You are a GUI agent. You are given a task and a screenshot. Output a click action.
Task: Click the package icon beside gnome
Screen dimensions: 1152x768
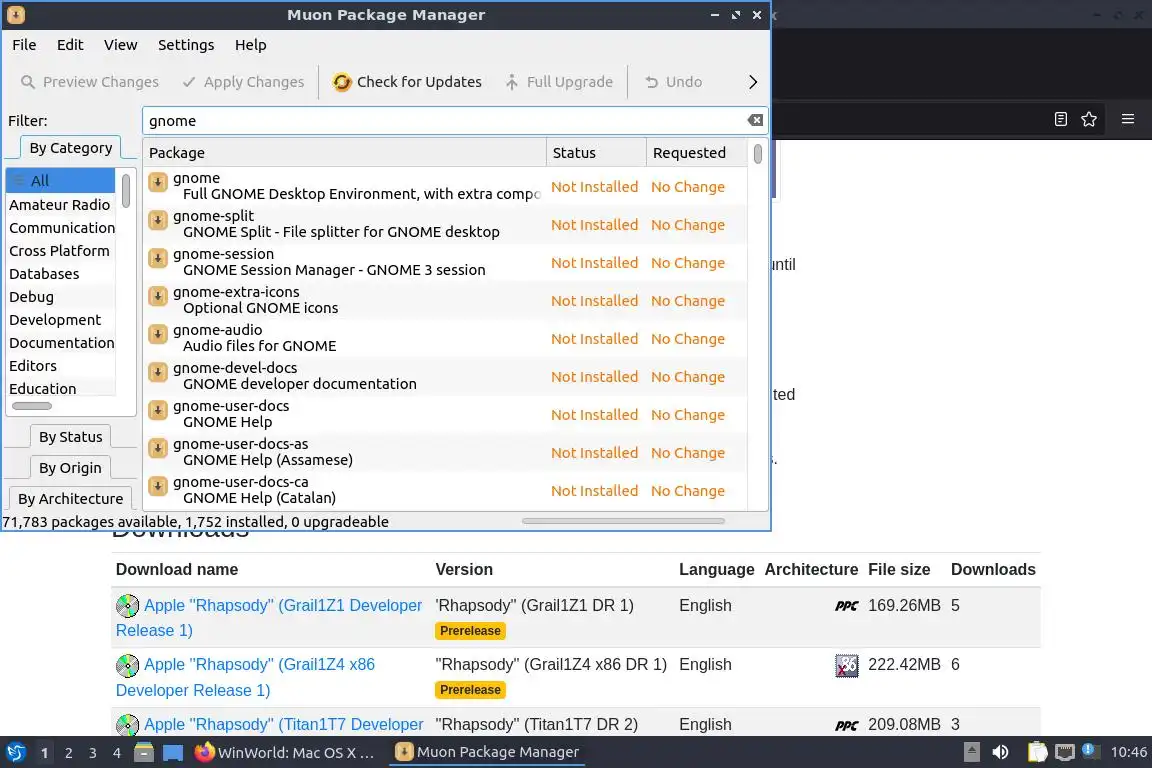click(158, 182)
